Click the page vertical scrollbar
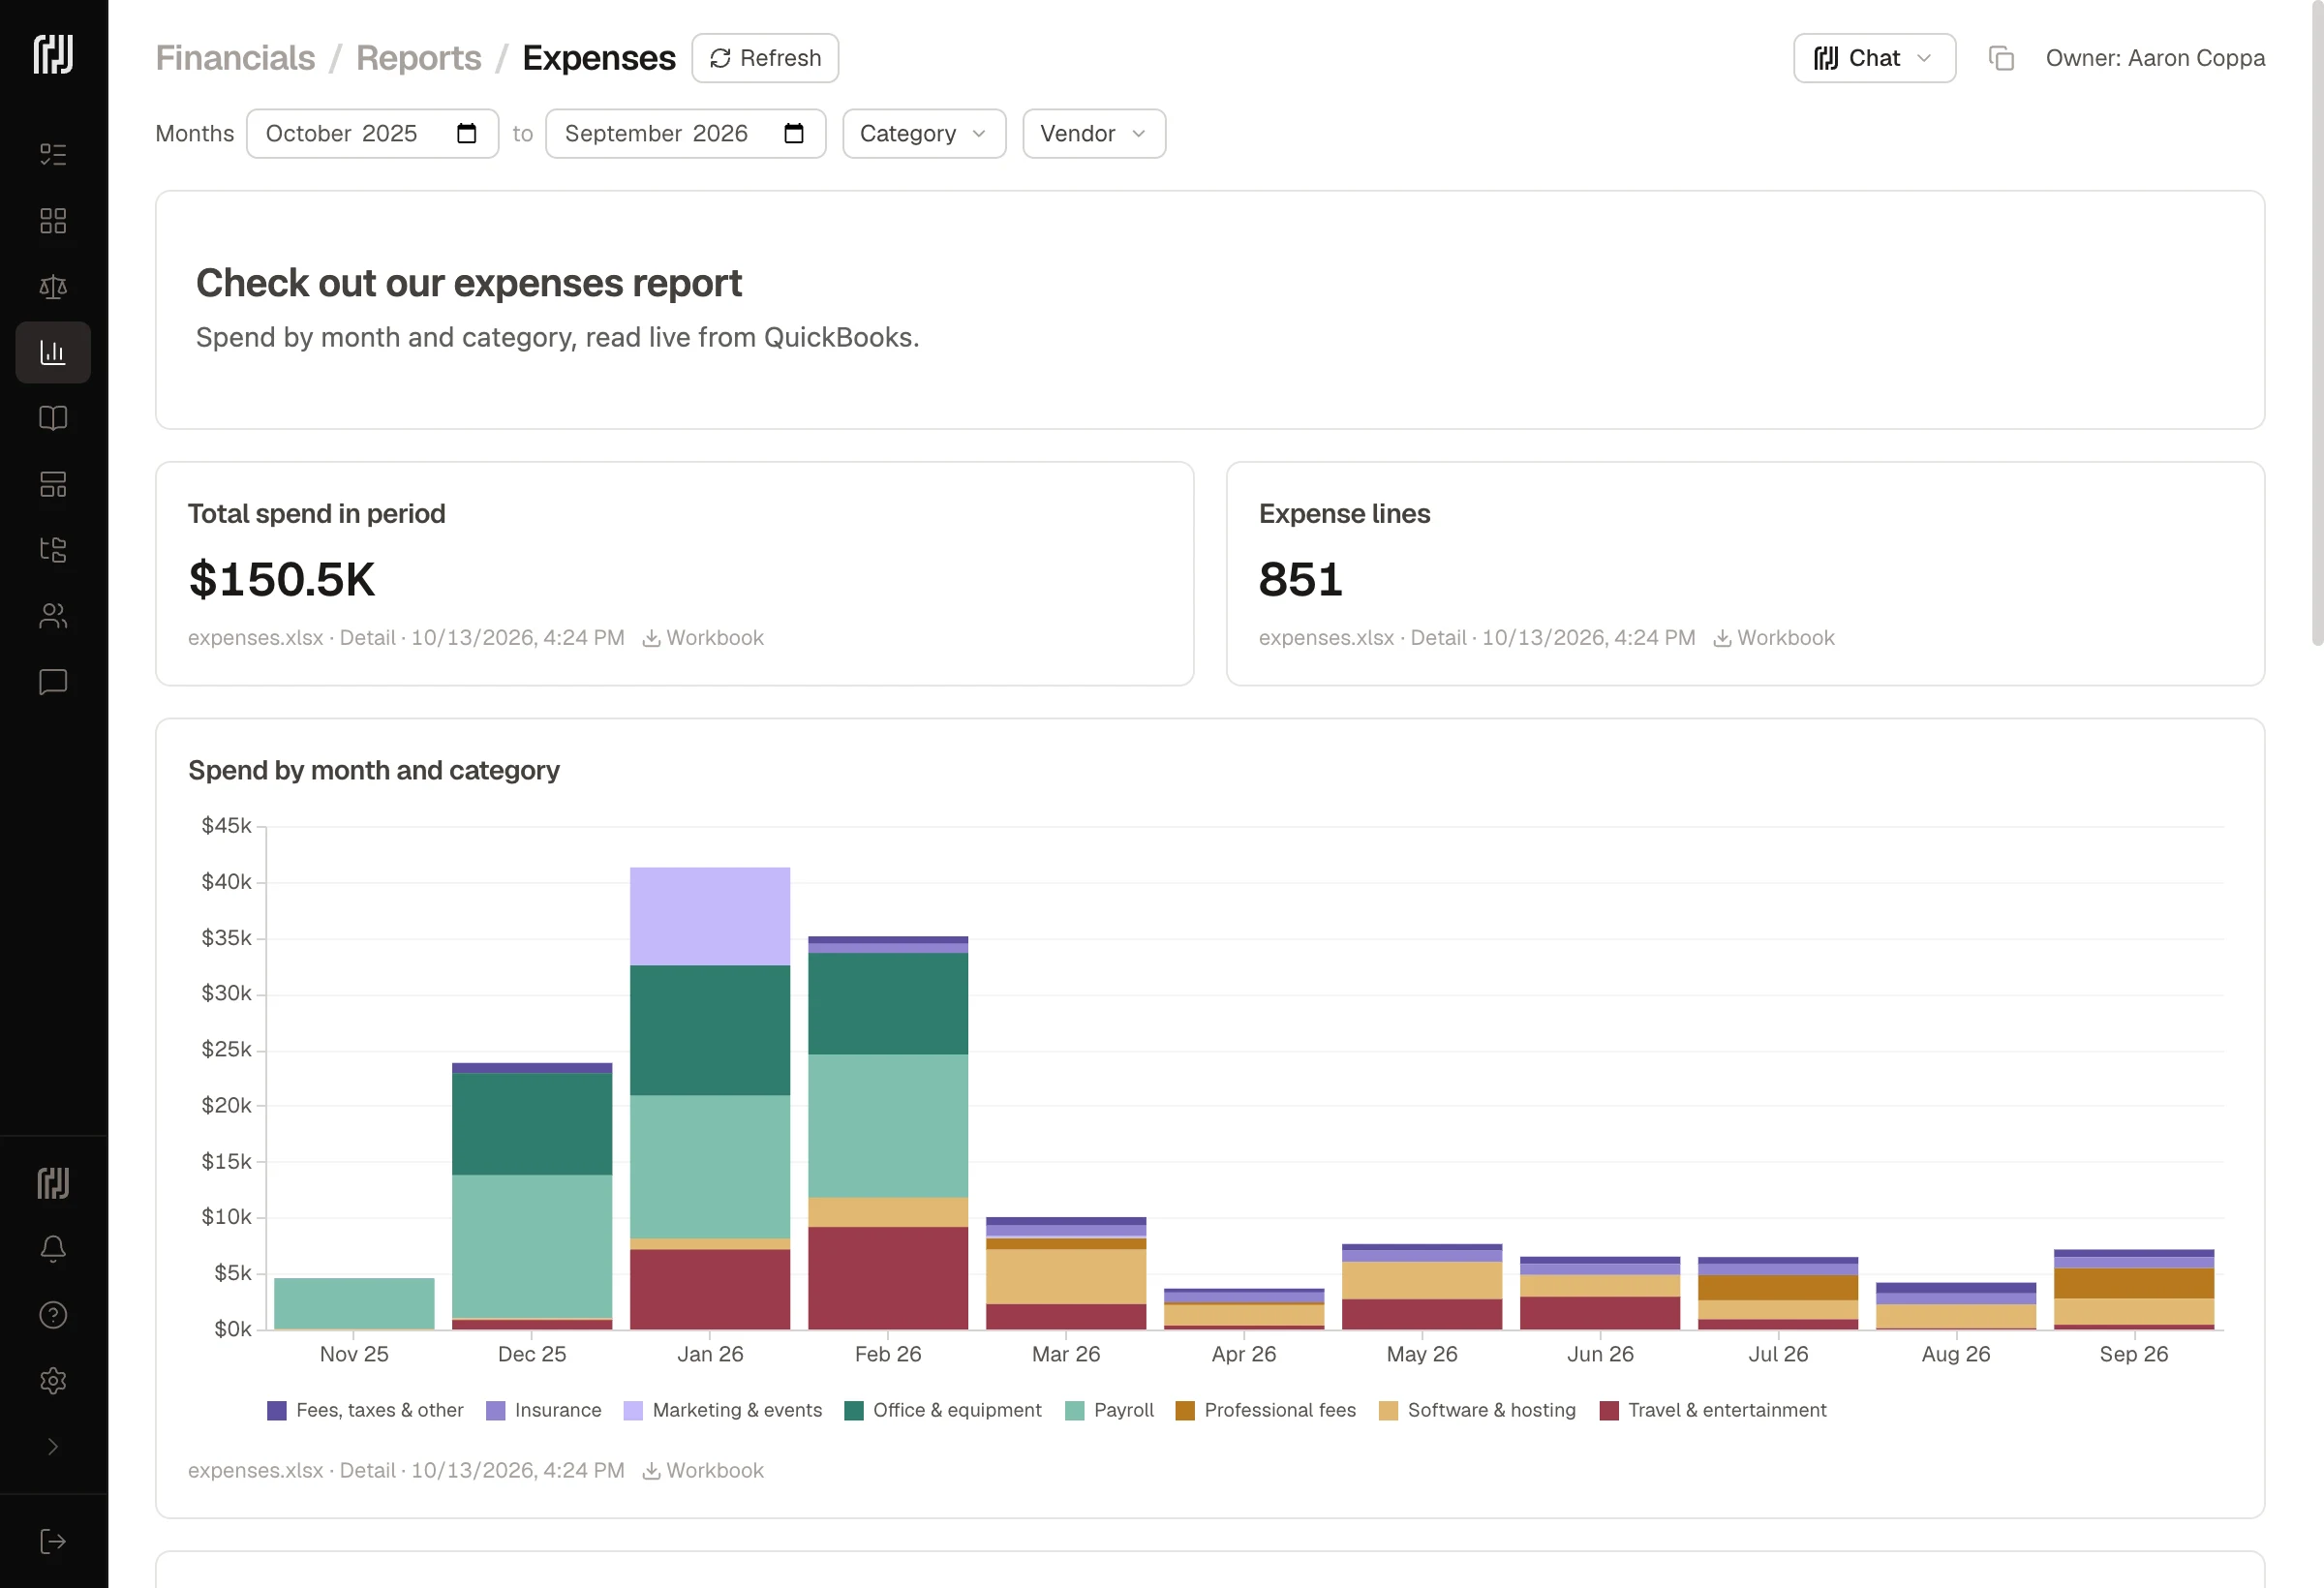The image size is (2324, 1588). 2316,324
